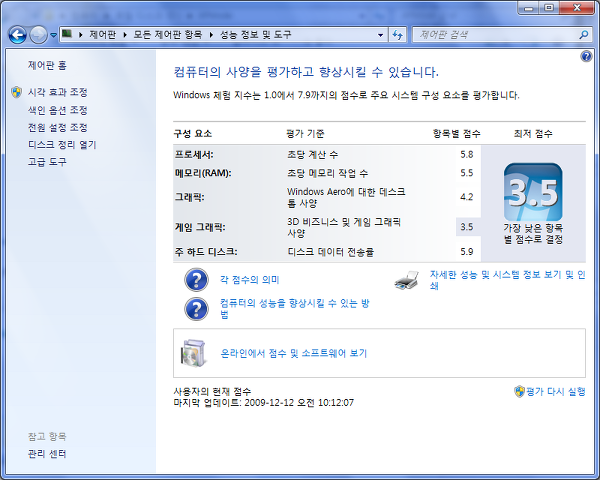Select the 프로세서: row label
The width and height of the screenshot is (600, 480).
pos(194,155)
